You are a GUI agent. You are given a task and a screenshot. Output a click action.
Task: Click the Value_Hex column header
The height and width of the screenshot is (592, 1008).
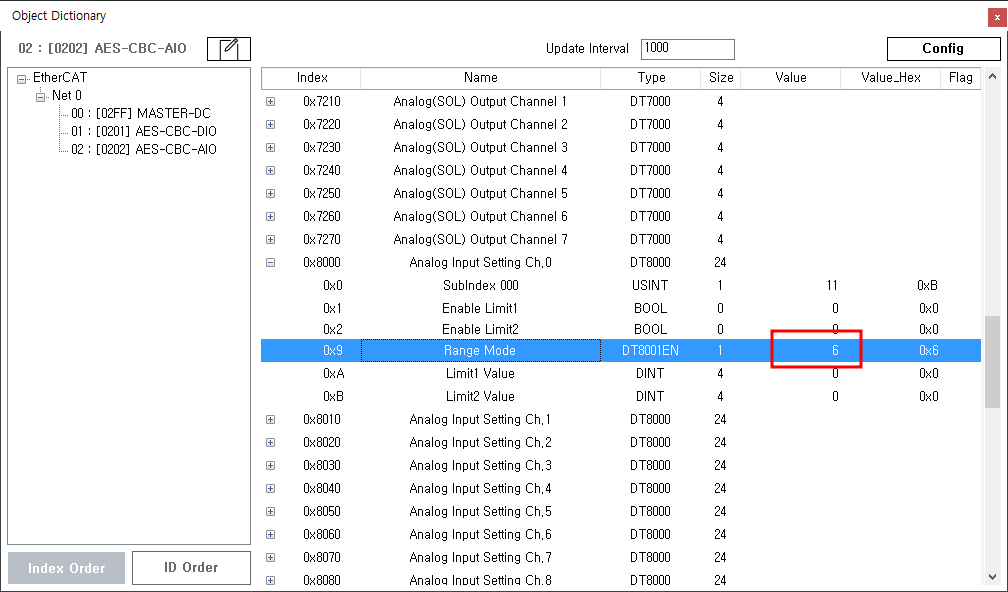890,78
